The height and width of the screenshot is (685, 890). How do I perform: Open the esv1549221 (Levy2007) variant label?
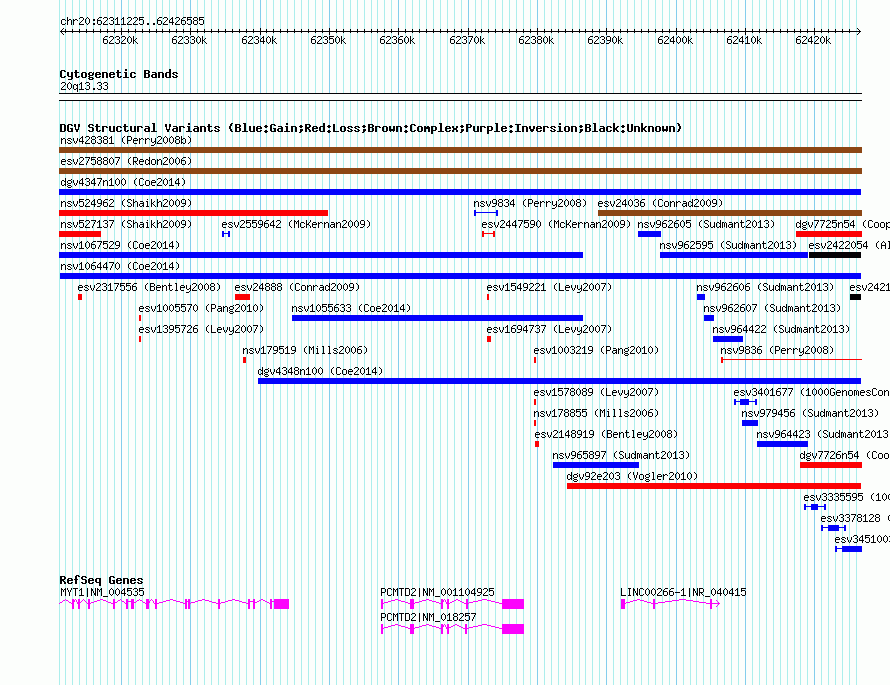(x=549, y=287)
